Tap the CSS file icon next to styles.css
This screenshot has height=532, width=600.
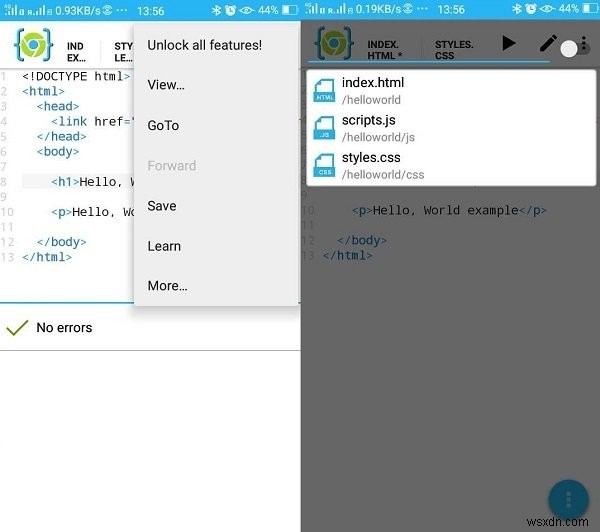pos(324,165)
